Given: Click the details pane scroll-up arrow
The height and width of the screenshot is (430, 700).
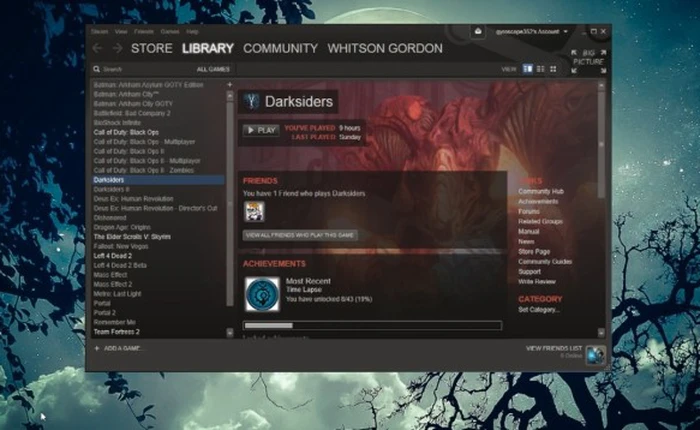Looking at the screenshot, I should (601, 85).
